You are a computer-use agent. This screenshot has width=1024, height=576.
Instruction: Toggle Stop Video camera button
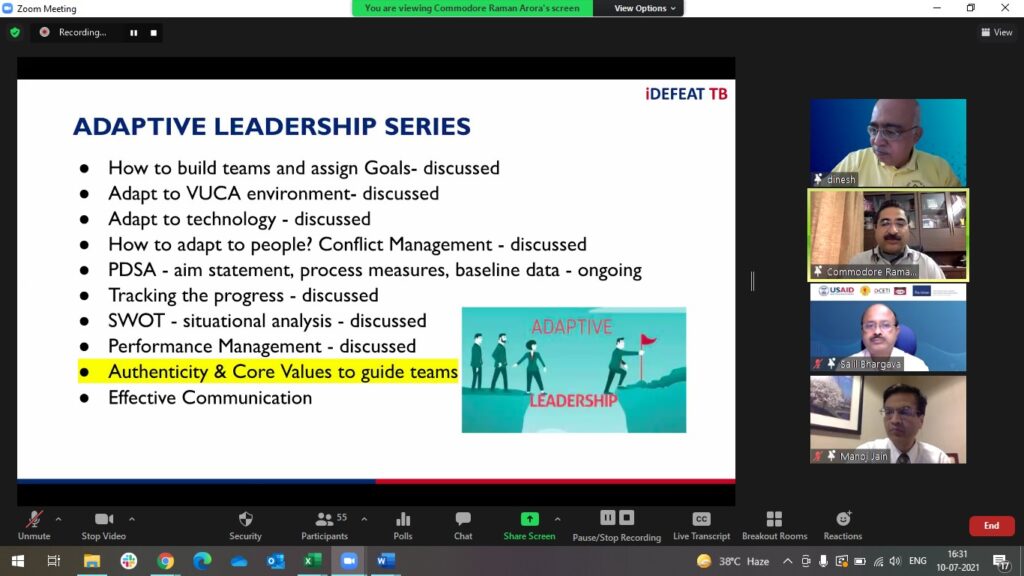click(104, 523)
